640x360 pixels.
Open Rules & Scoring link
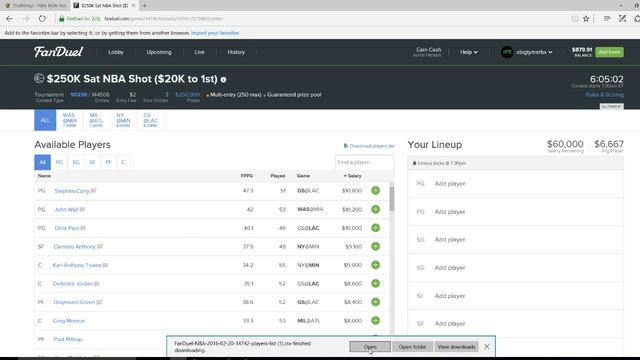(604, 95)
